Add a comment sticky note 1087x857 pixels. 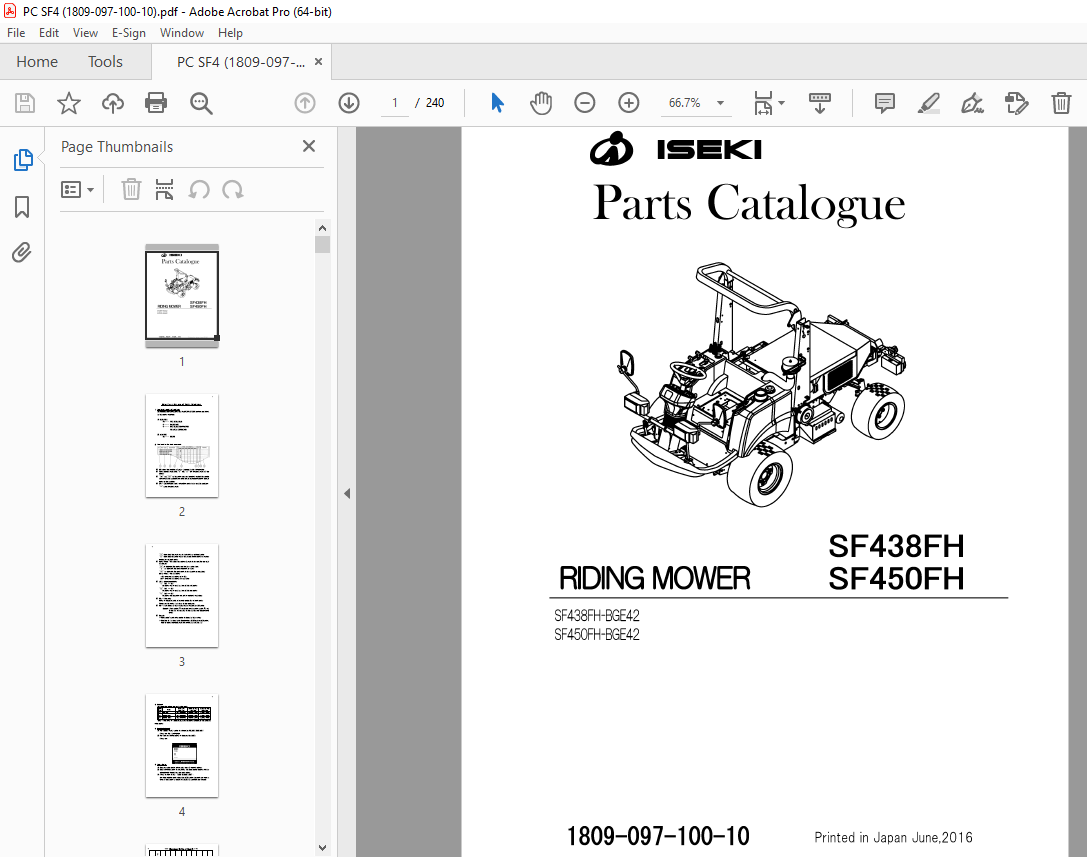pos(885,103)
